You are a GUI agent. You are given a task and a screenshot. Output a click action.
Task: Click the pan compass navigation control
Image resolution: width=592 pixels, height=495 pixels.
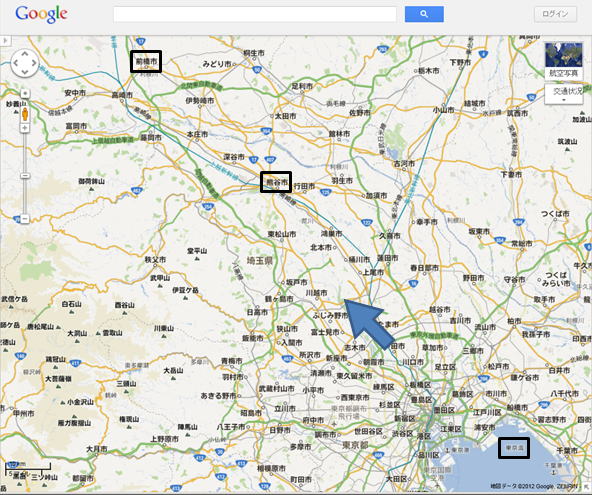tap(25, 63)
